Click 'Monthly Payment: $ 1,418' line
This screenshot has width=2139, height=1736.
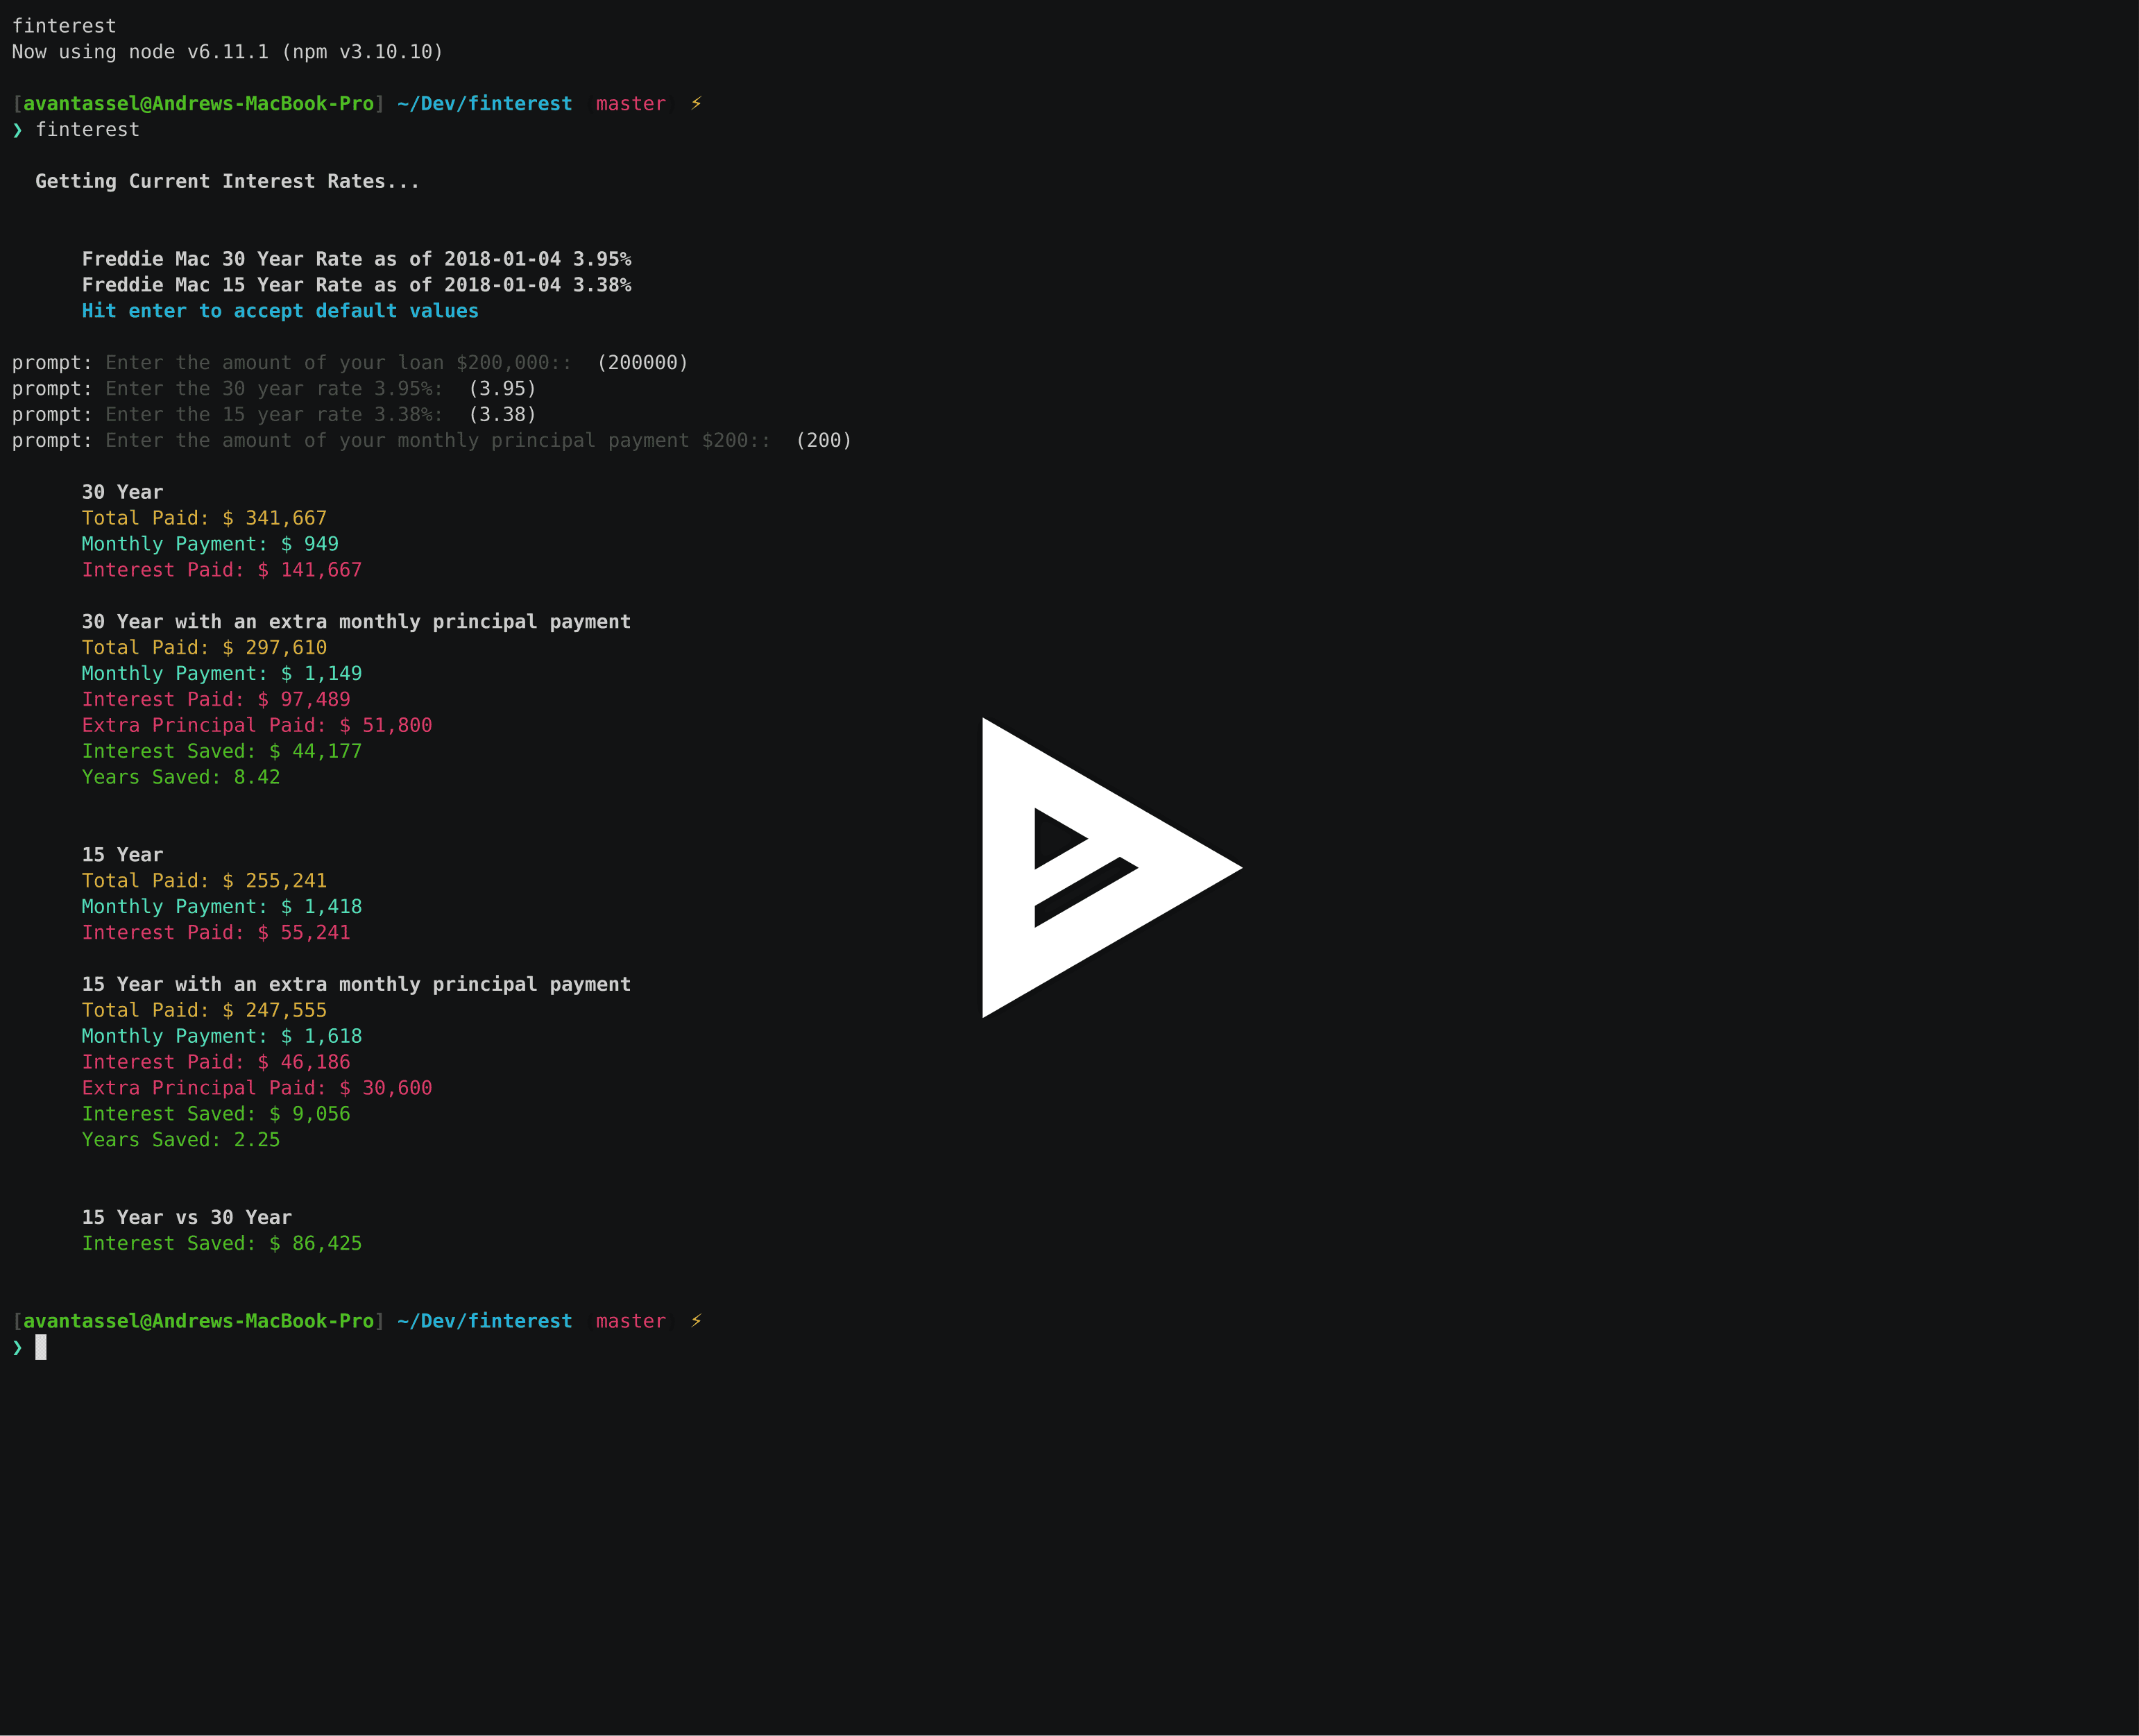tap(222, 907)
